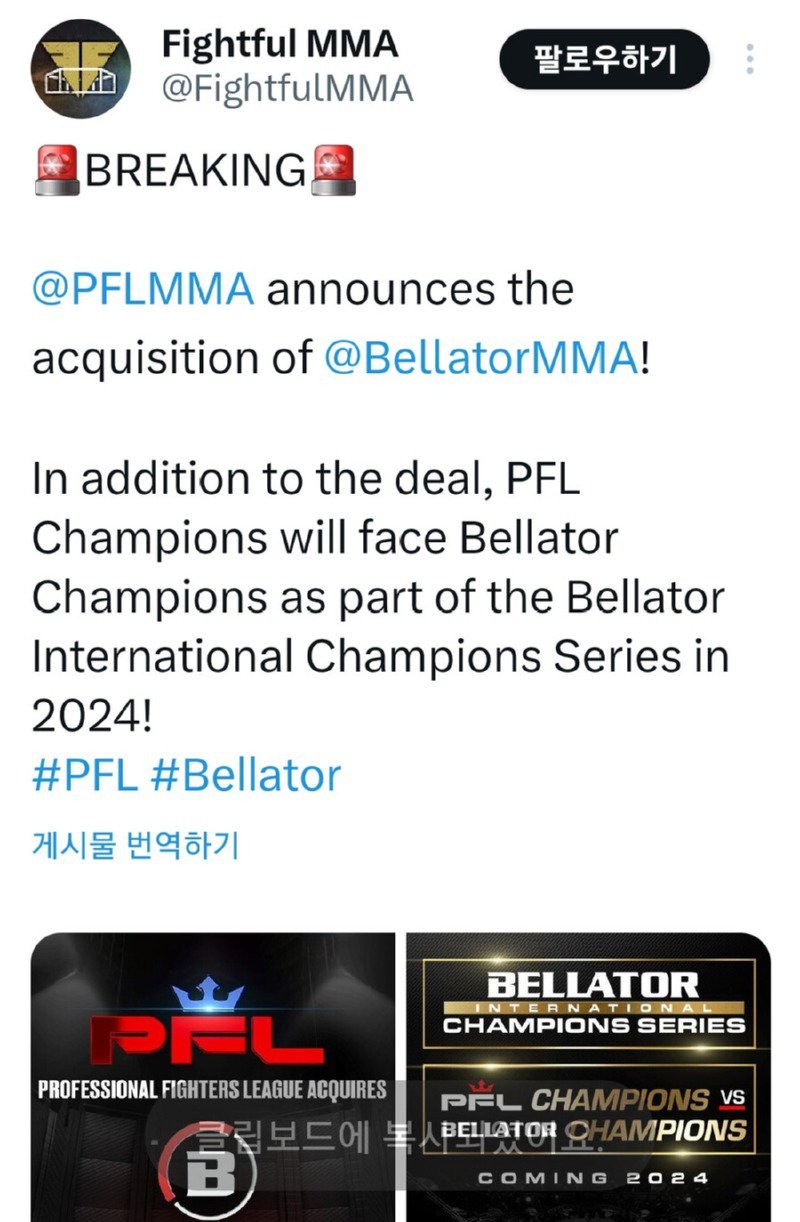Viewport: 800px width, 1222px height.
Task: Select the #Bellator hashtag
Action: [246, 776]
